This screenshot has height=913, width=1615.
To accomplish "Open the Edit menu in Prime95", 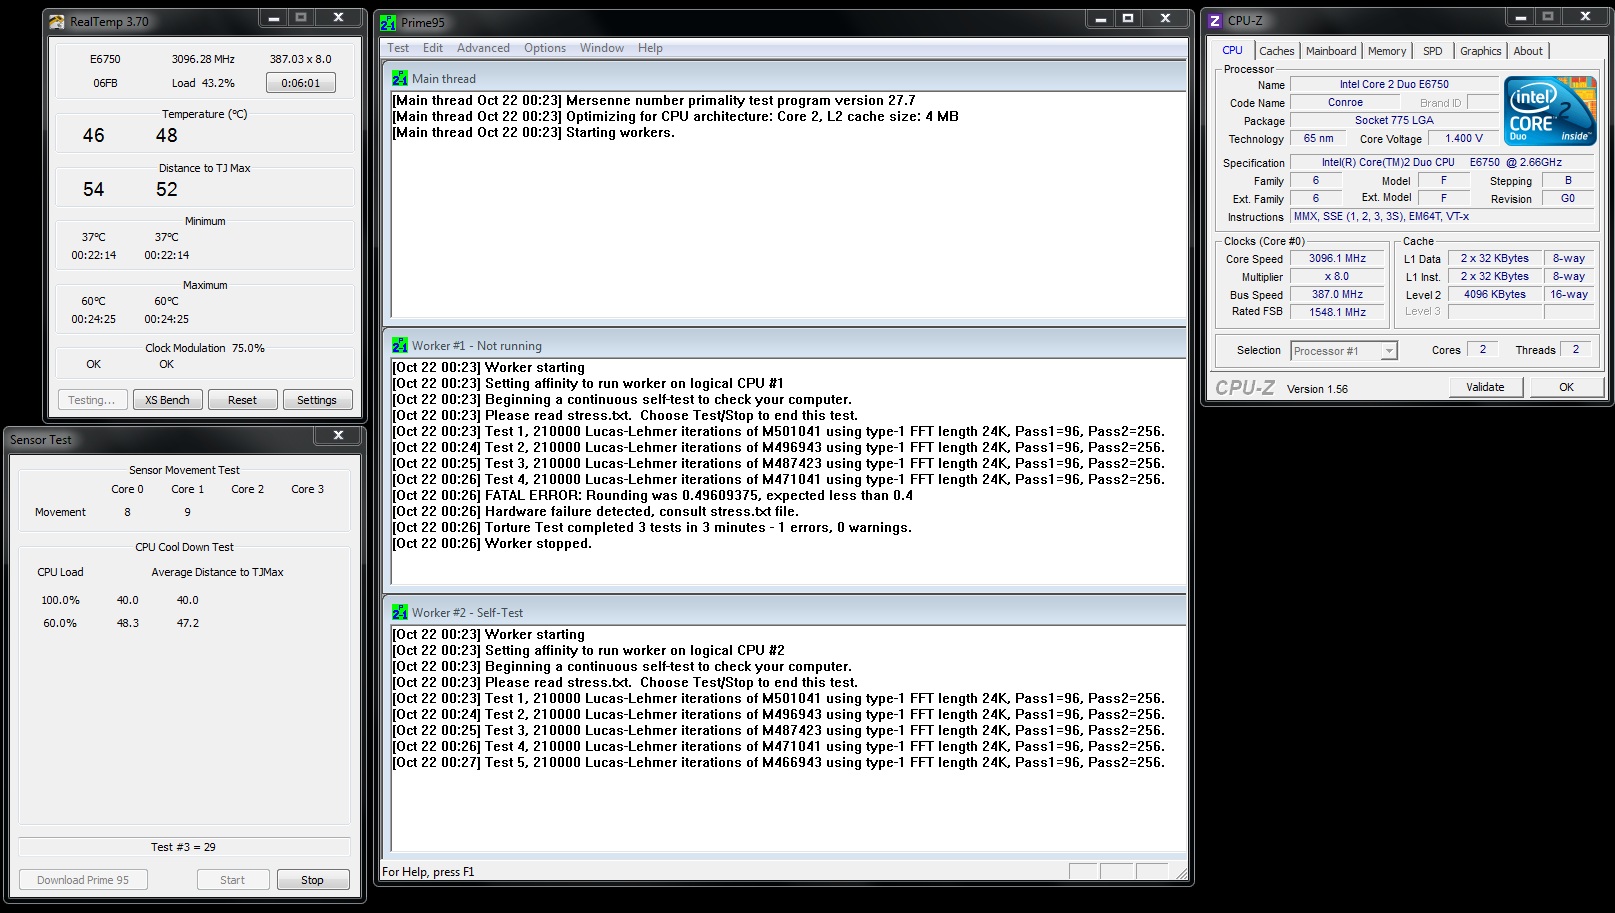I will tap(433, 48).
